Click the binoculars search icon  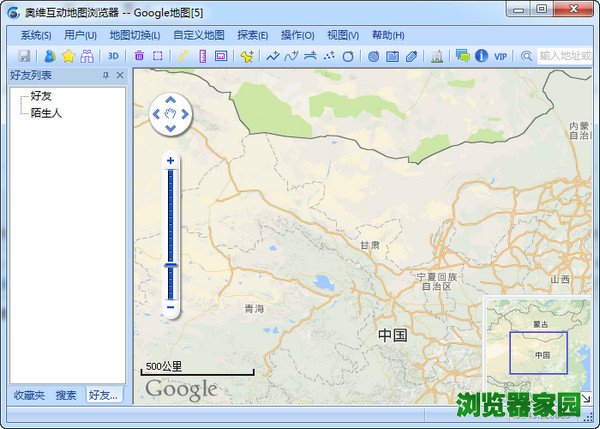pos(87,56)
